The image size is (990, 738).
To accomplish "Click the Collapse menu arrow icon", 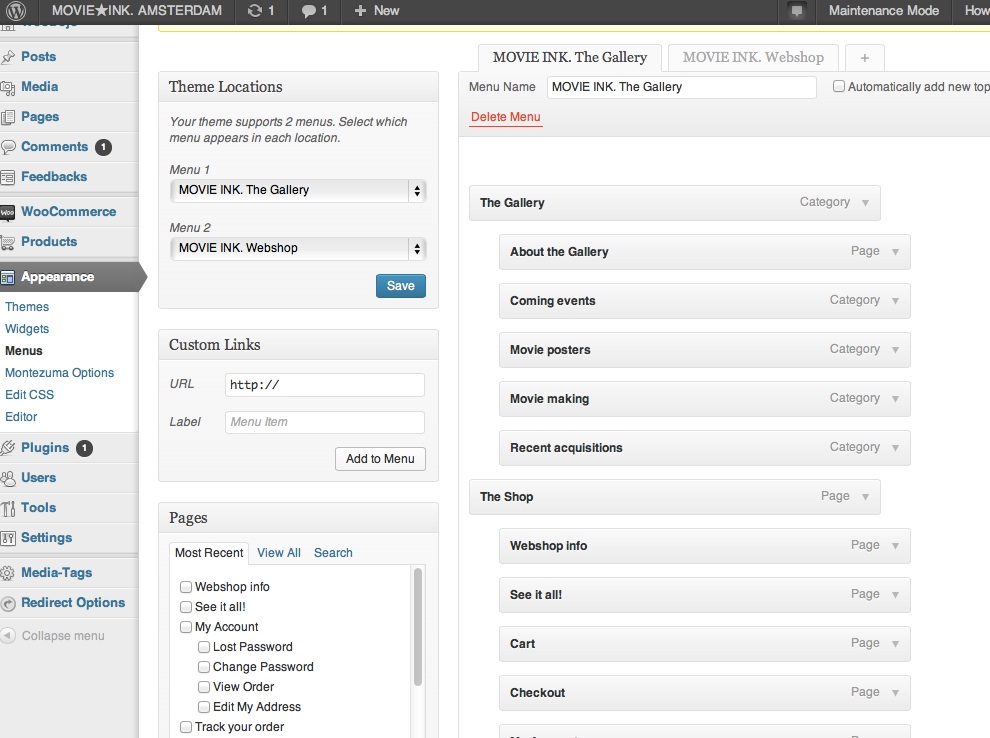I will tap(8, 635).
